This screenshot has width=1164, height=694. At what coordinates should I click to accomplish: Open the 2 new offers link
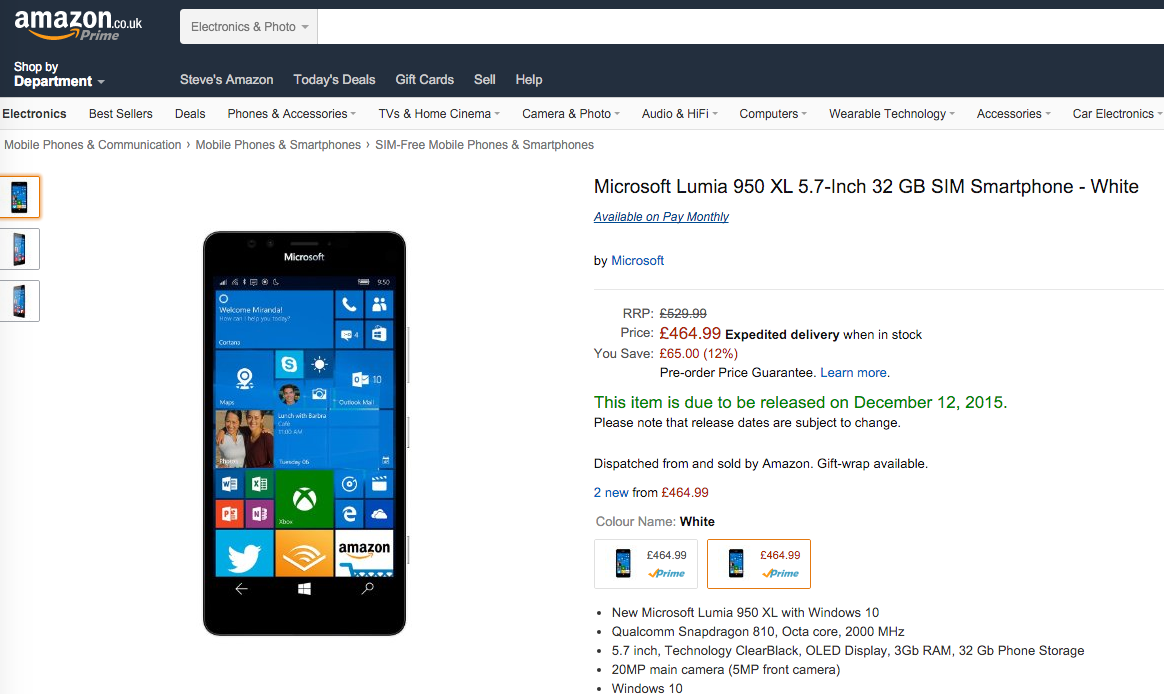tap(611, 492)
